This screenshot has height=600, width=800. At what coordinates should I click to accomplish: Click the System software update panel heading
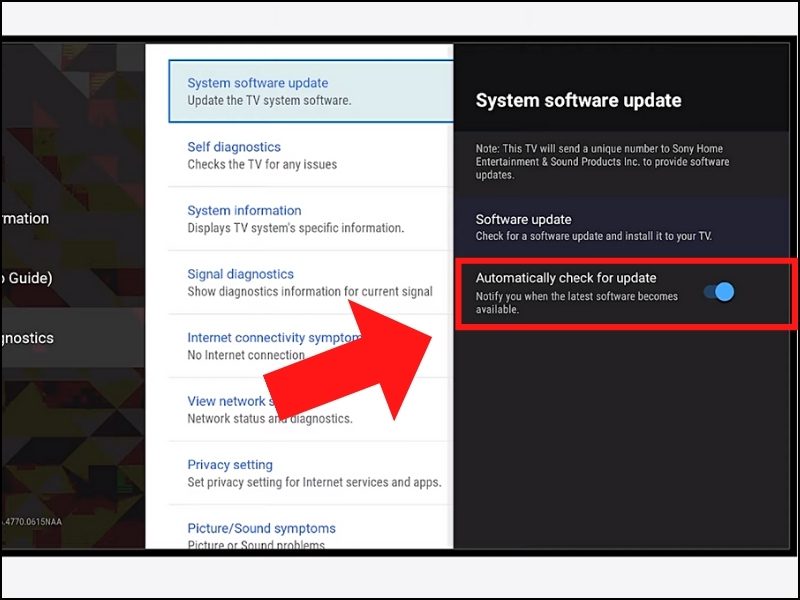point(578,100)
